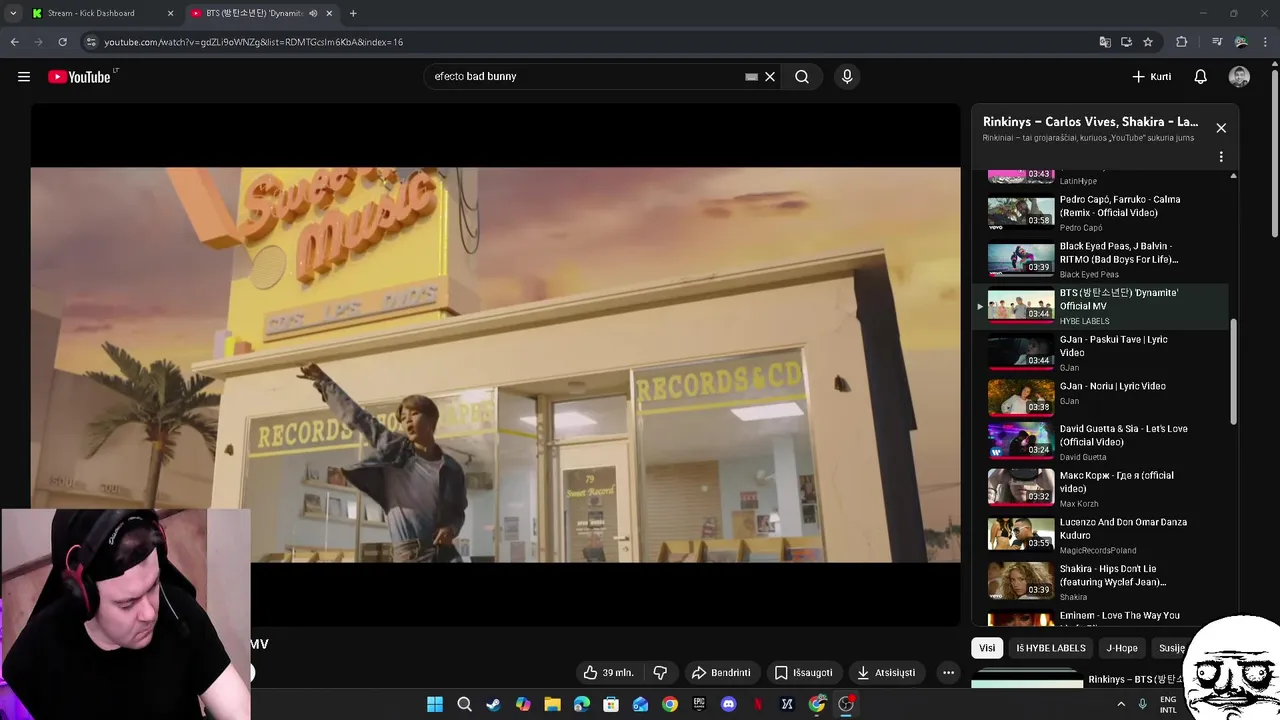
Task: Launch Steam from the taskbar
Action: click(493, 705)
